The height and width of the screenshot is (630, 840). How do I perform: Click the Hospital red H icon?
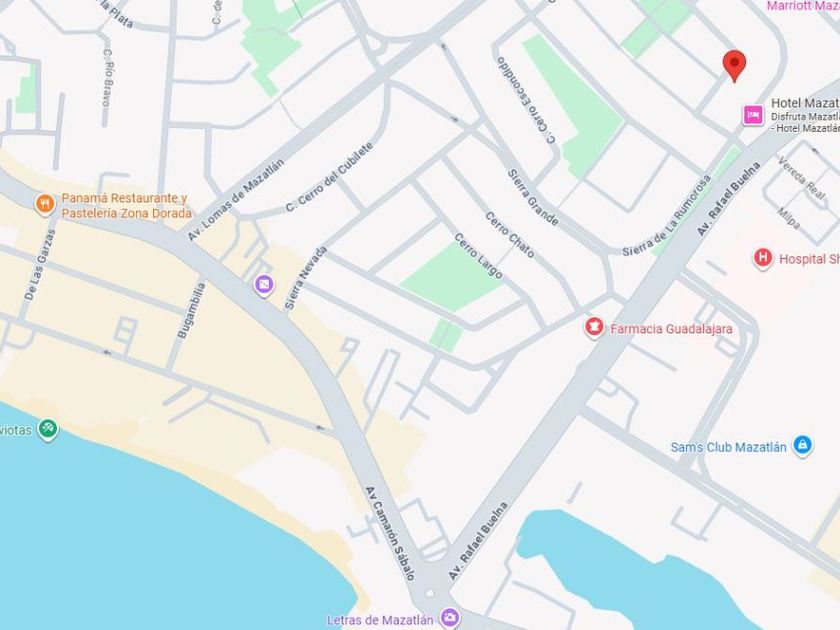coord(763,259)
